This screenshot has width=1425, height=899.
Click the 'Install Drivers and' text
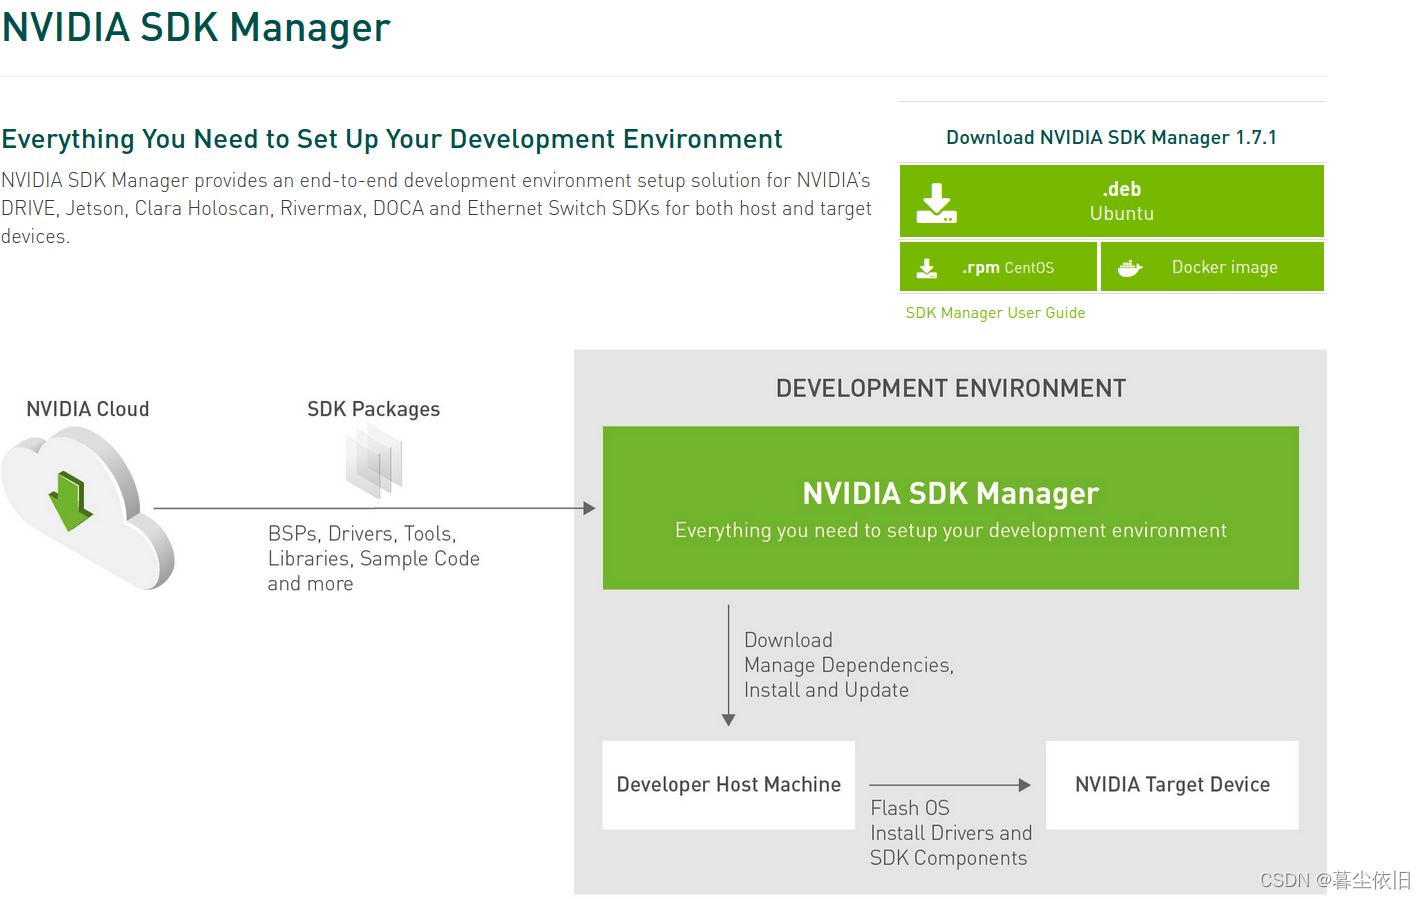coord(951,833)
